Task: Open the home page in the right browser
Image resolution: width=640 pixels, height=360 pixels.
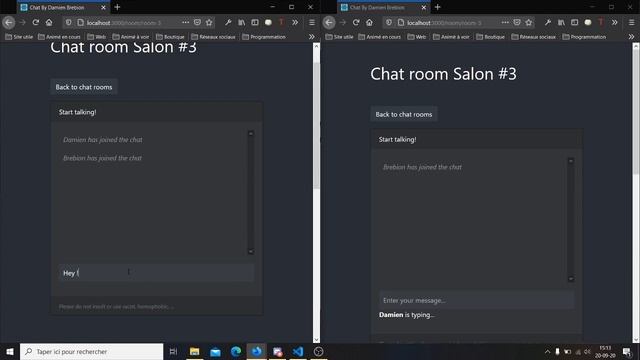Action: coord(369,22)
